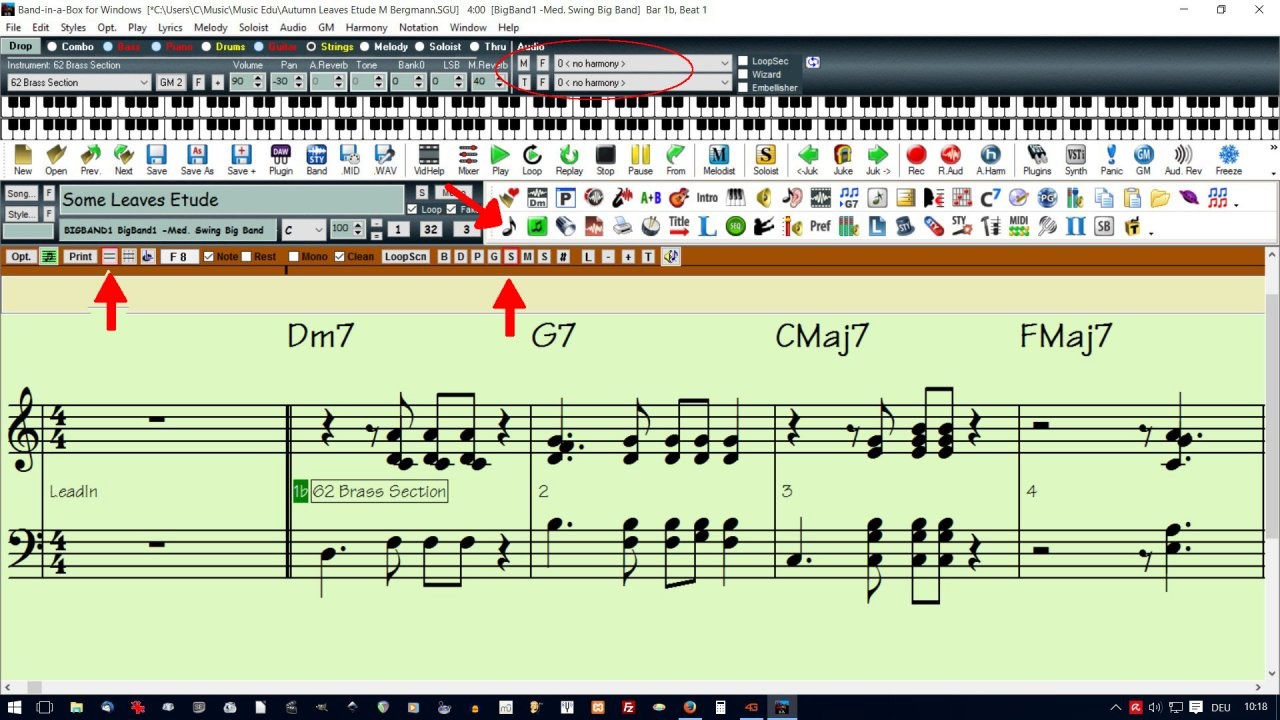Viewport: 1280px width, 720px height.
Task: Open Aud. Rev audio reverb settings
Action: 1183,160
